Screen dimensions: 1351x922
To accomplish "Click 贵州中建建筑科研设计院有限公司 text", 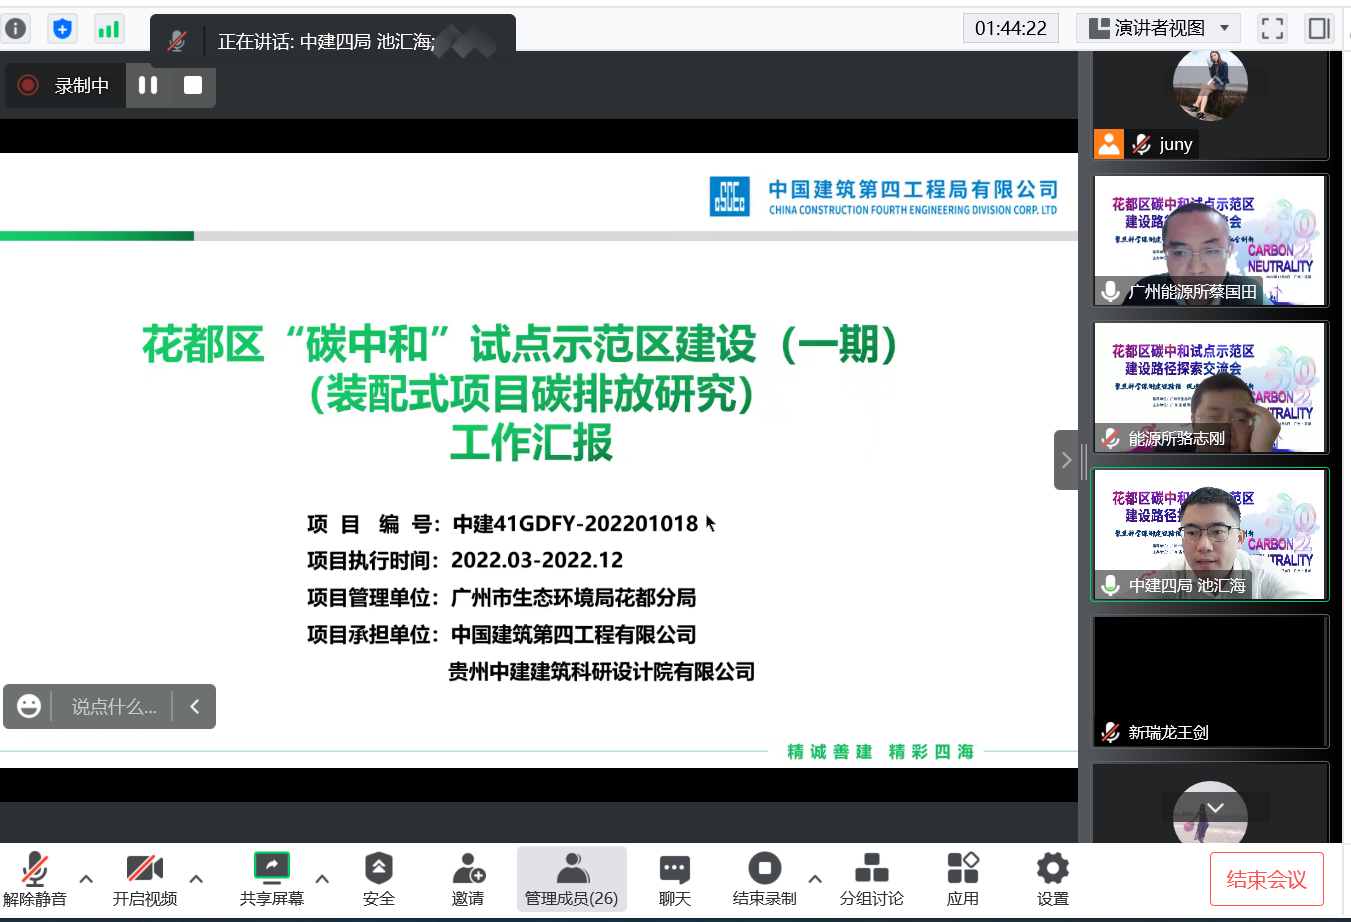I will [x=602, y=671].
